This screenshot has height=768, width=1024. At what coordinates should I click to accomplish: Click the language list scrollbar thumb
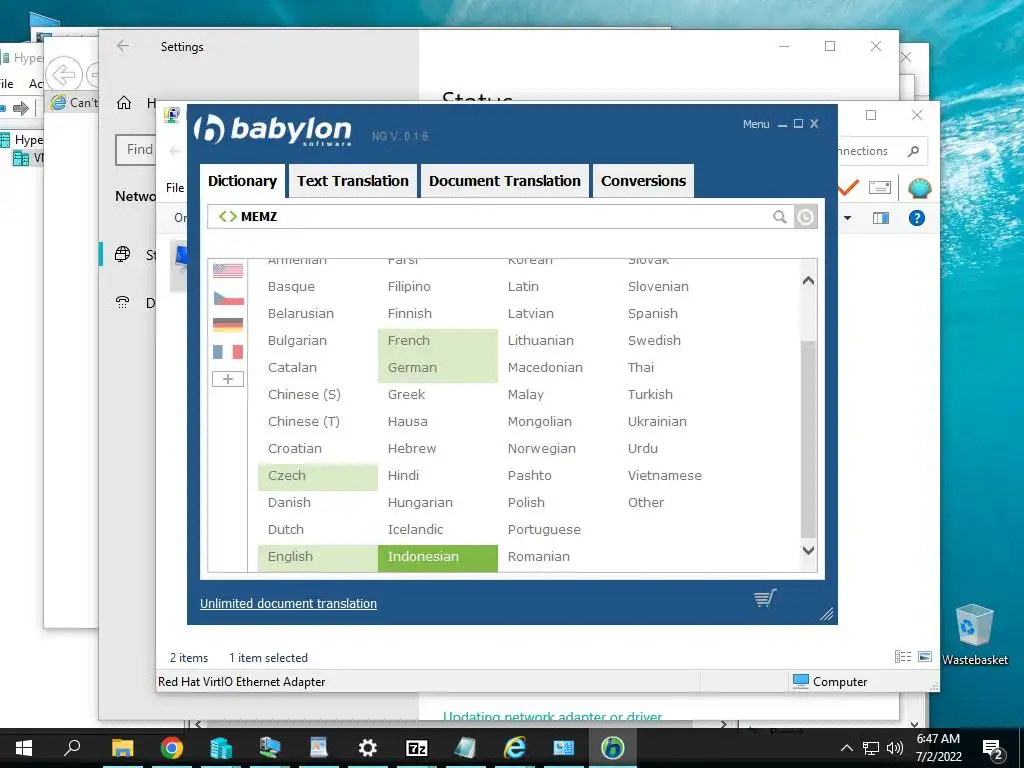pyautogui.click(x=808, y=439)
